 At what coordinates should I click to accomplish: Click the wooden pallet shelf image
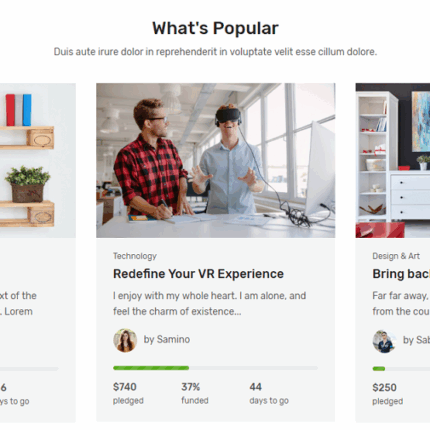38,160
